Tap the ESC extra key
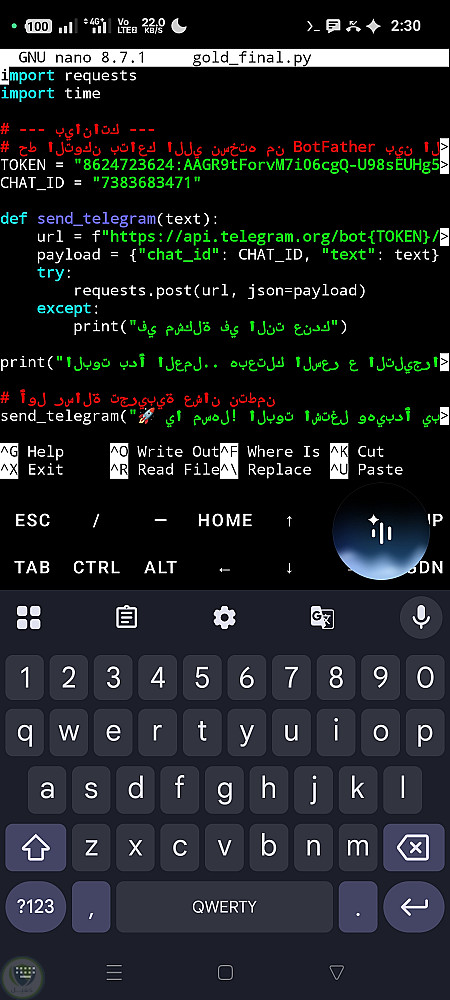 tap(33, 520)
